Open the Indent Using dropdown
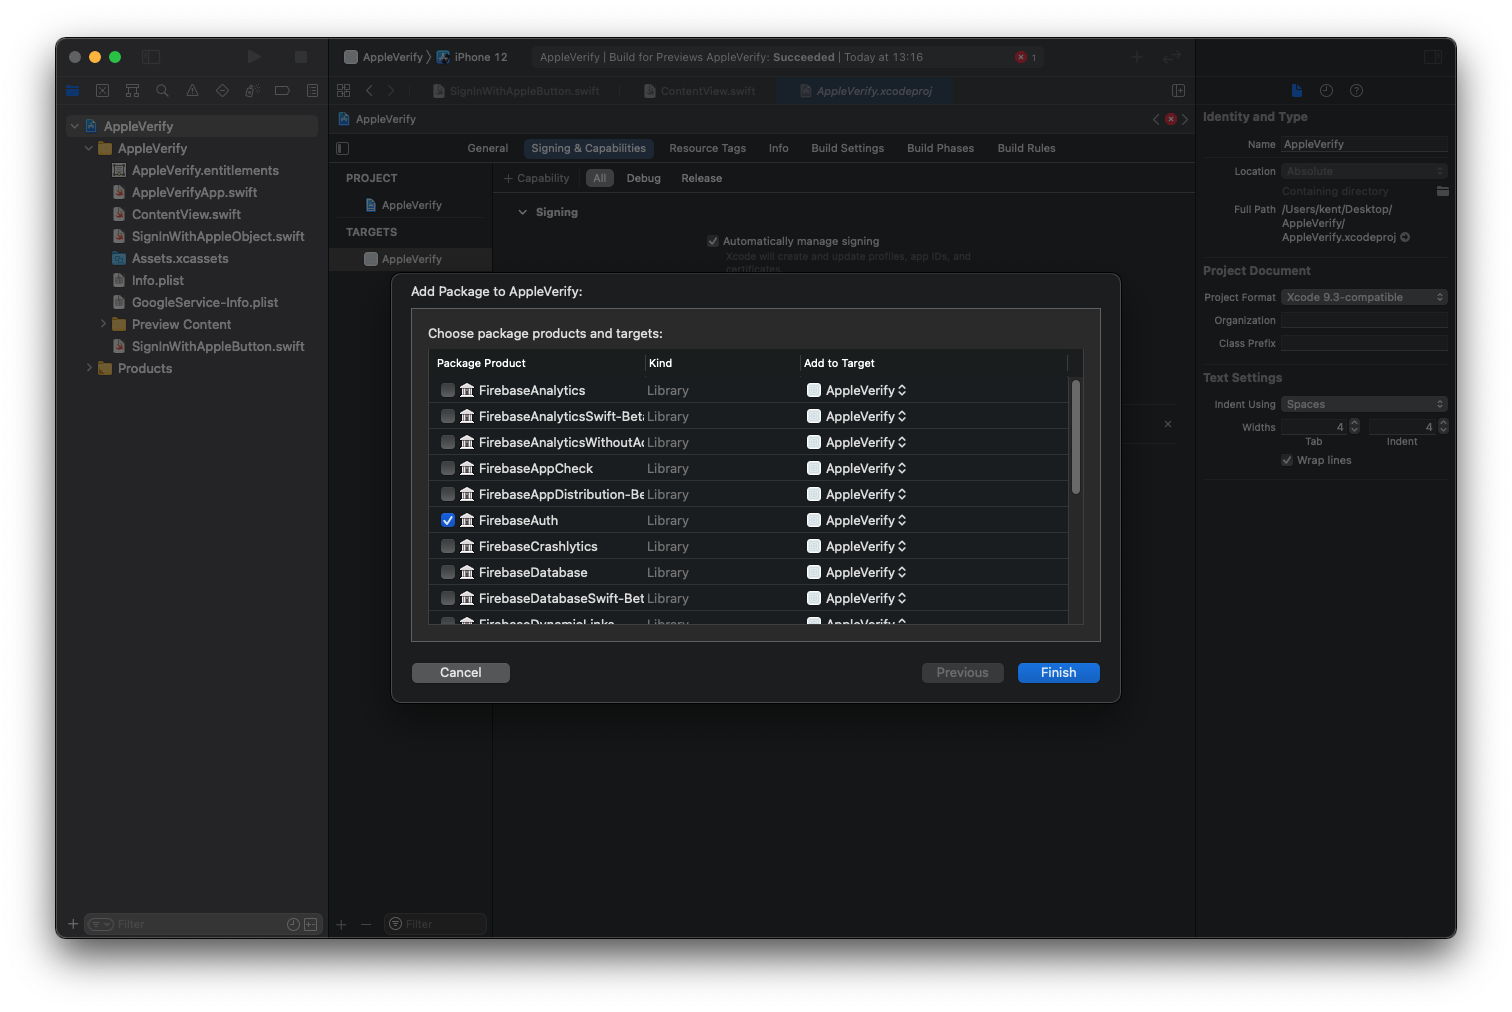This screenshot has width=1512, height=1012. point(1364,404)
